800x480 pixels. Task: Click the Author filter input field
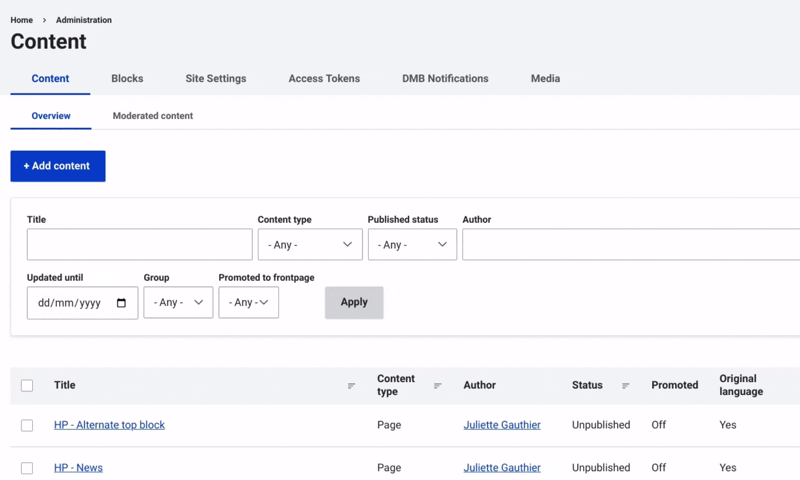click(x=630, y=245)
